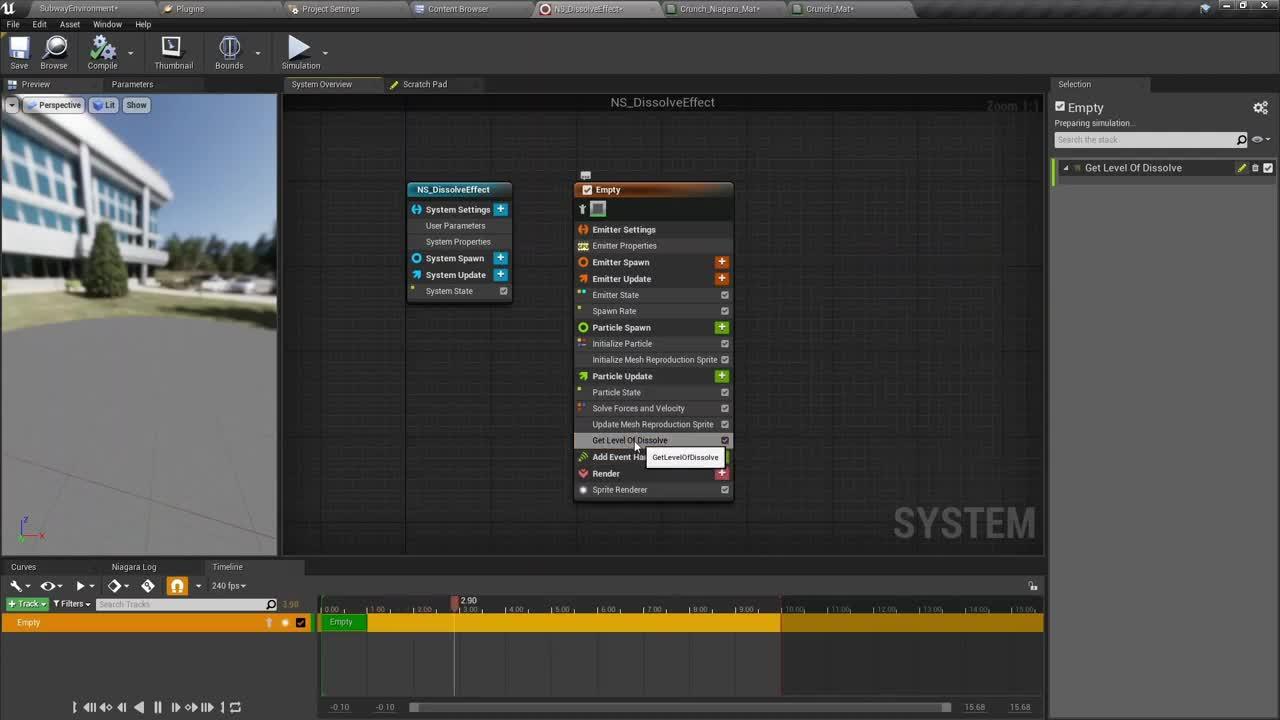Disable the Particle State module

coord(725,392)
